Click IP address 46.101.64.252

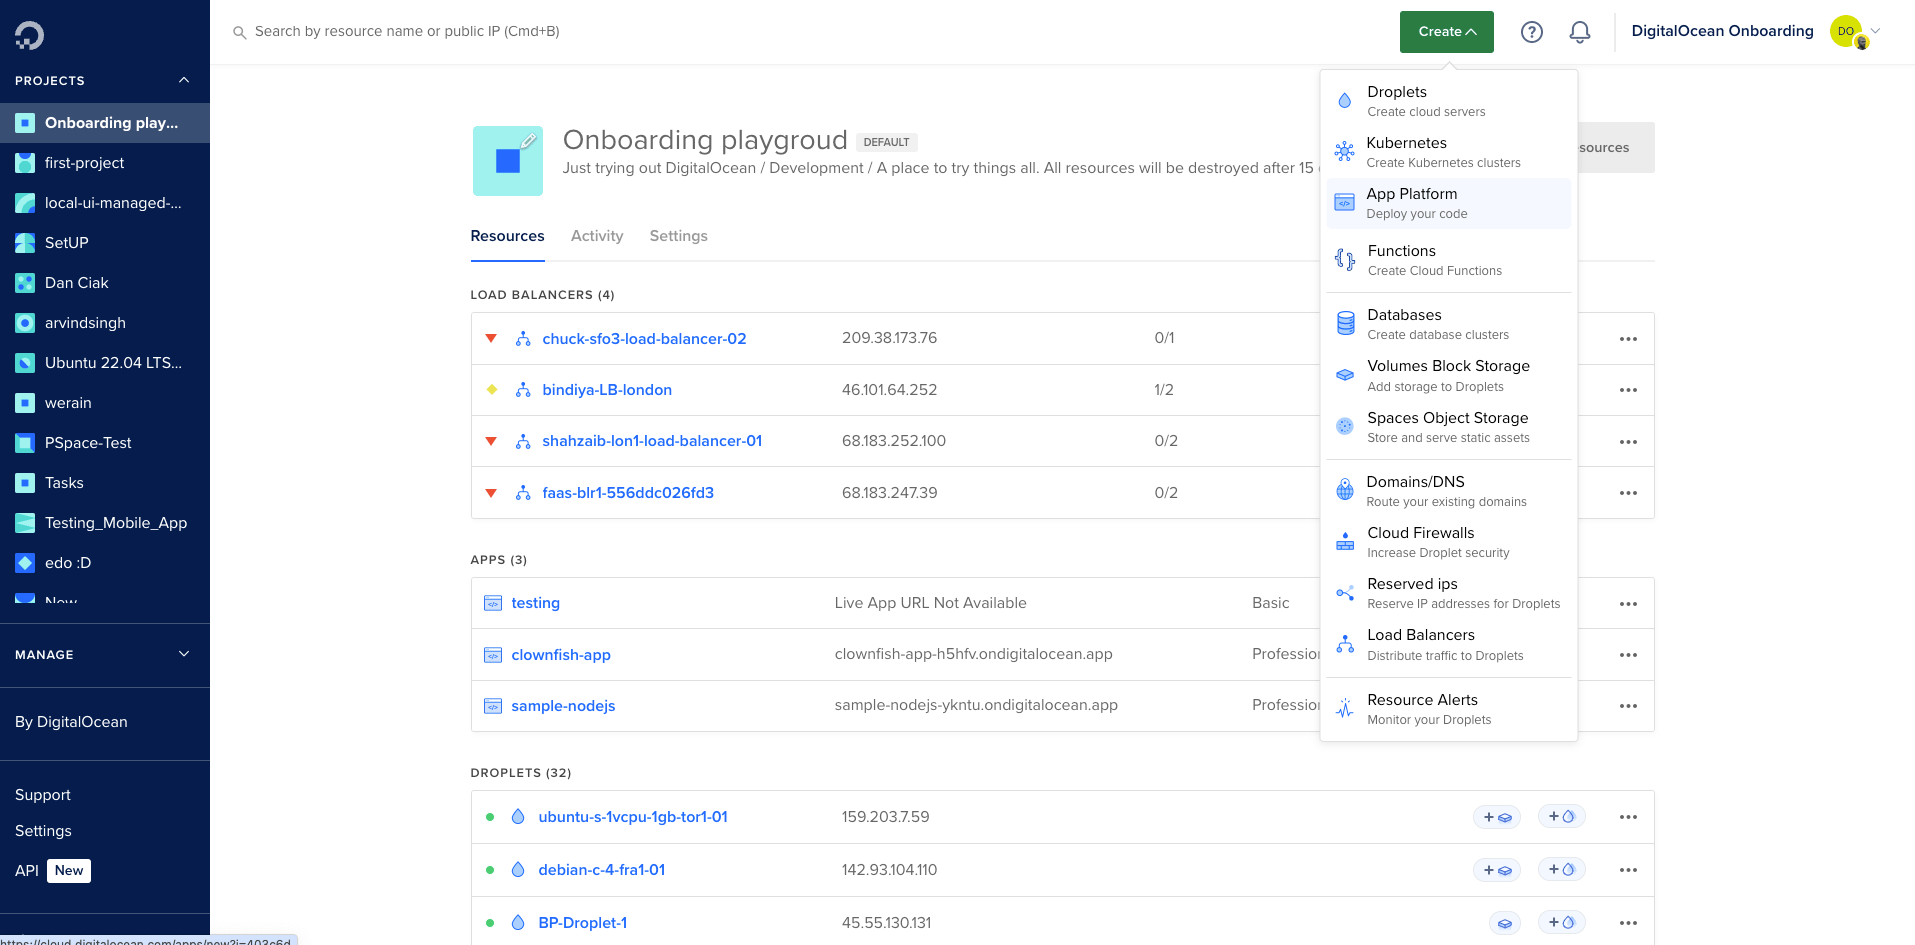(889, 390)
